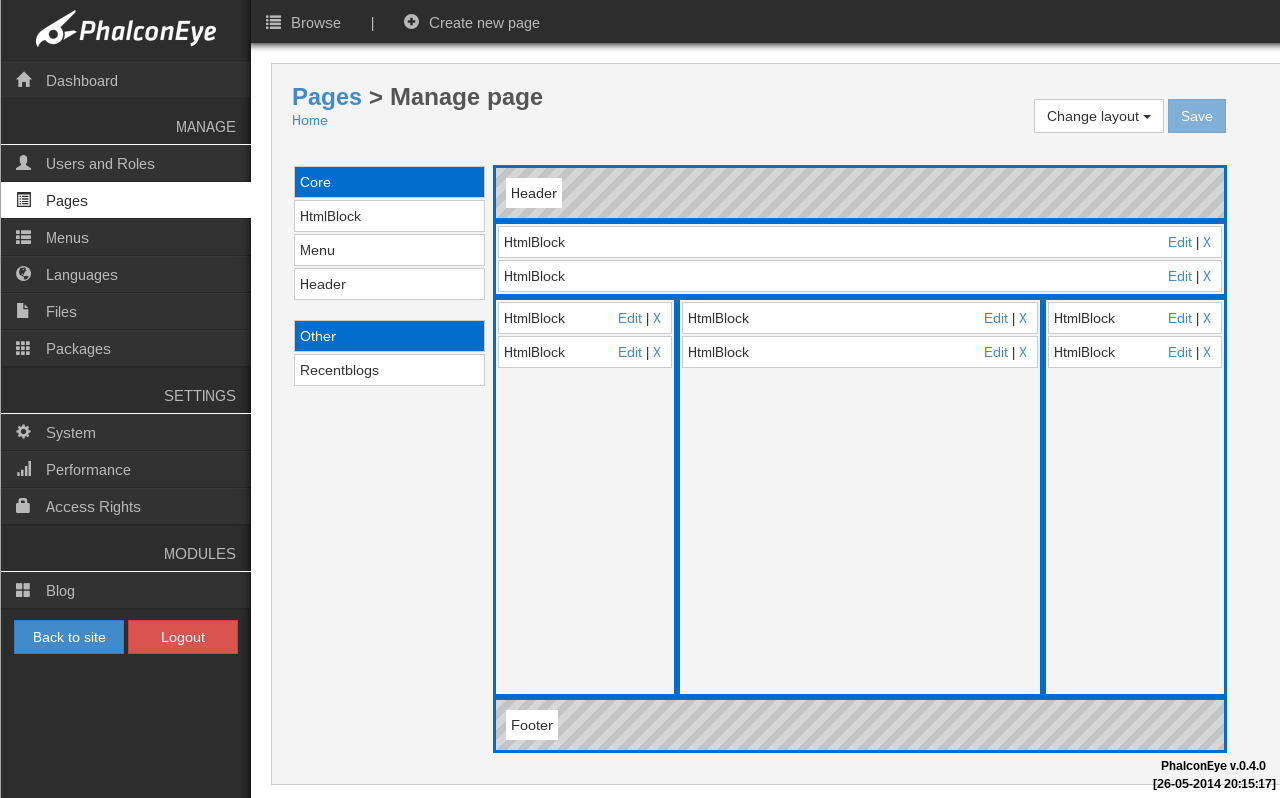Click the System gear icon
This screenshot has width=1280, height=798.
[24, 432]
